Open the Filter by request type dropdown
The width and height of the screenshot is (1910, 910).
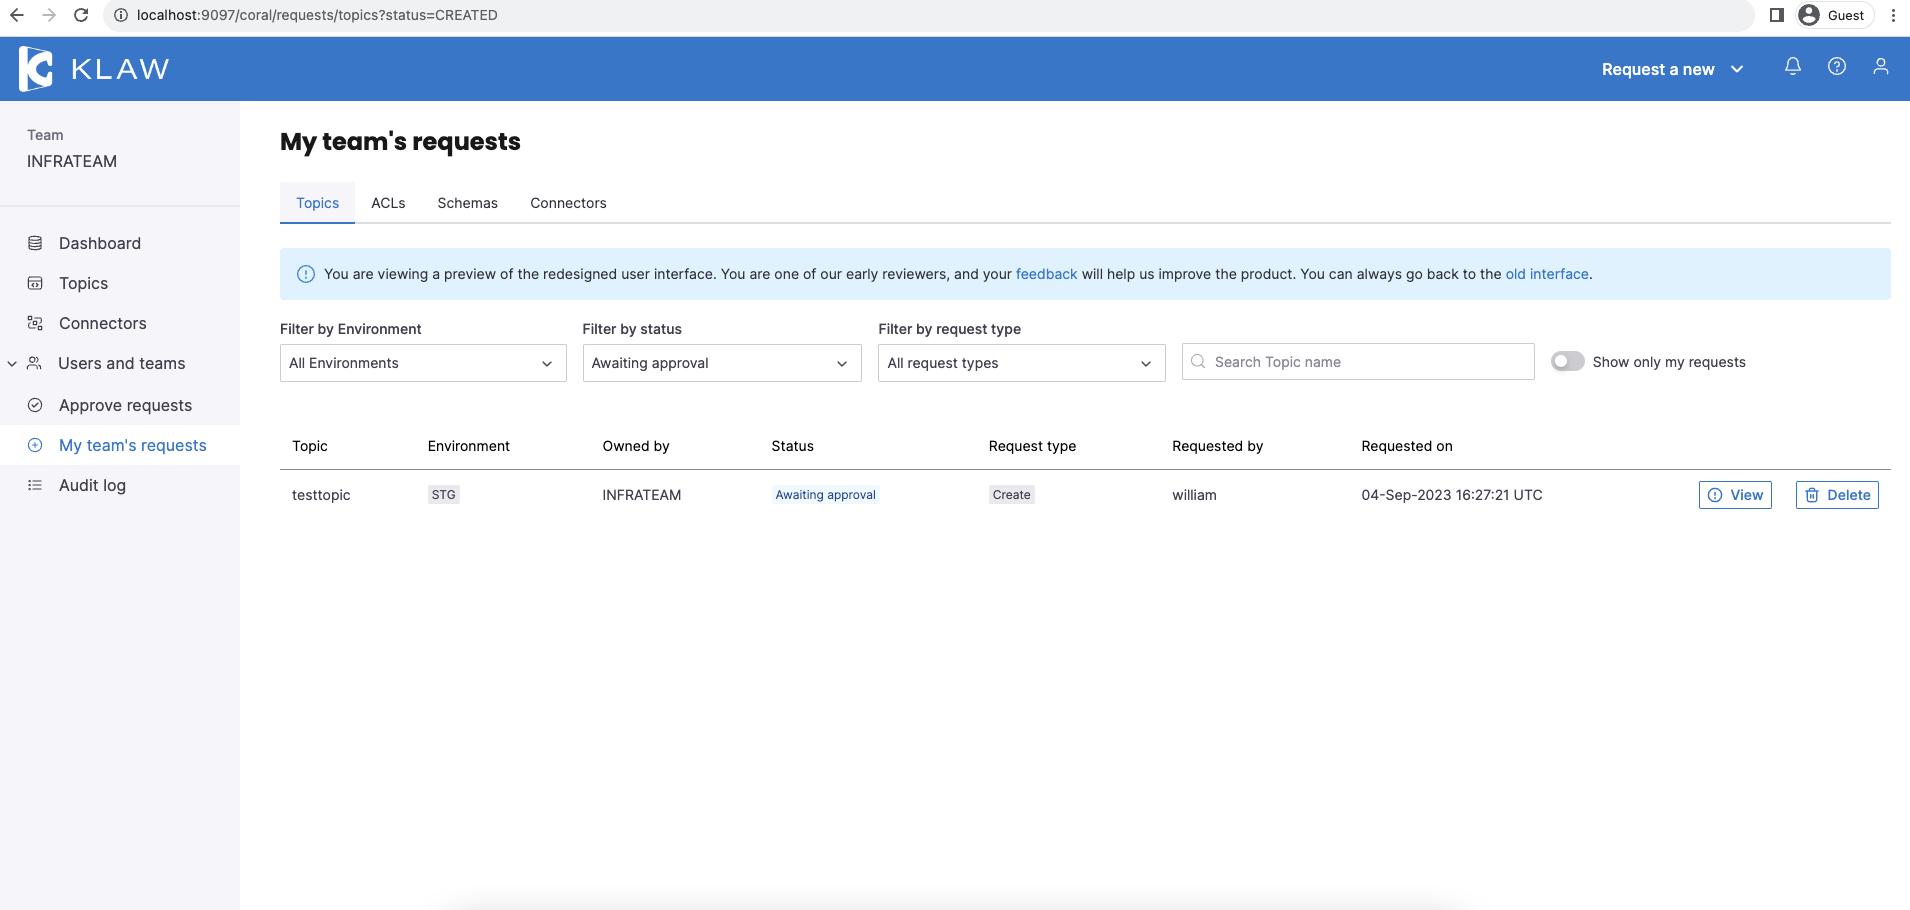coord(1021,363)
